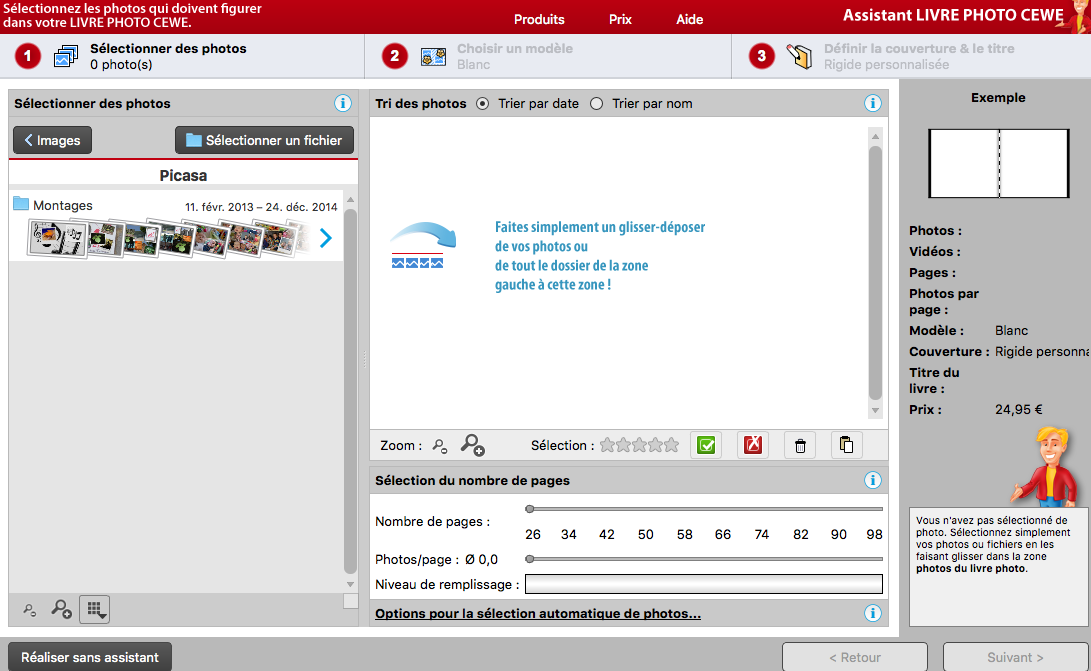Click the Montages date range text
The width and height of the screenshot is (1091, 671).
point(261,207)
